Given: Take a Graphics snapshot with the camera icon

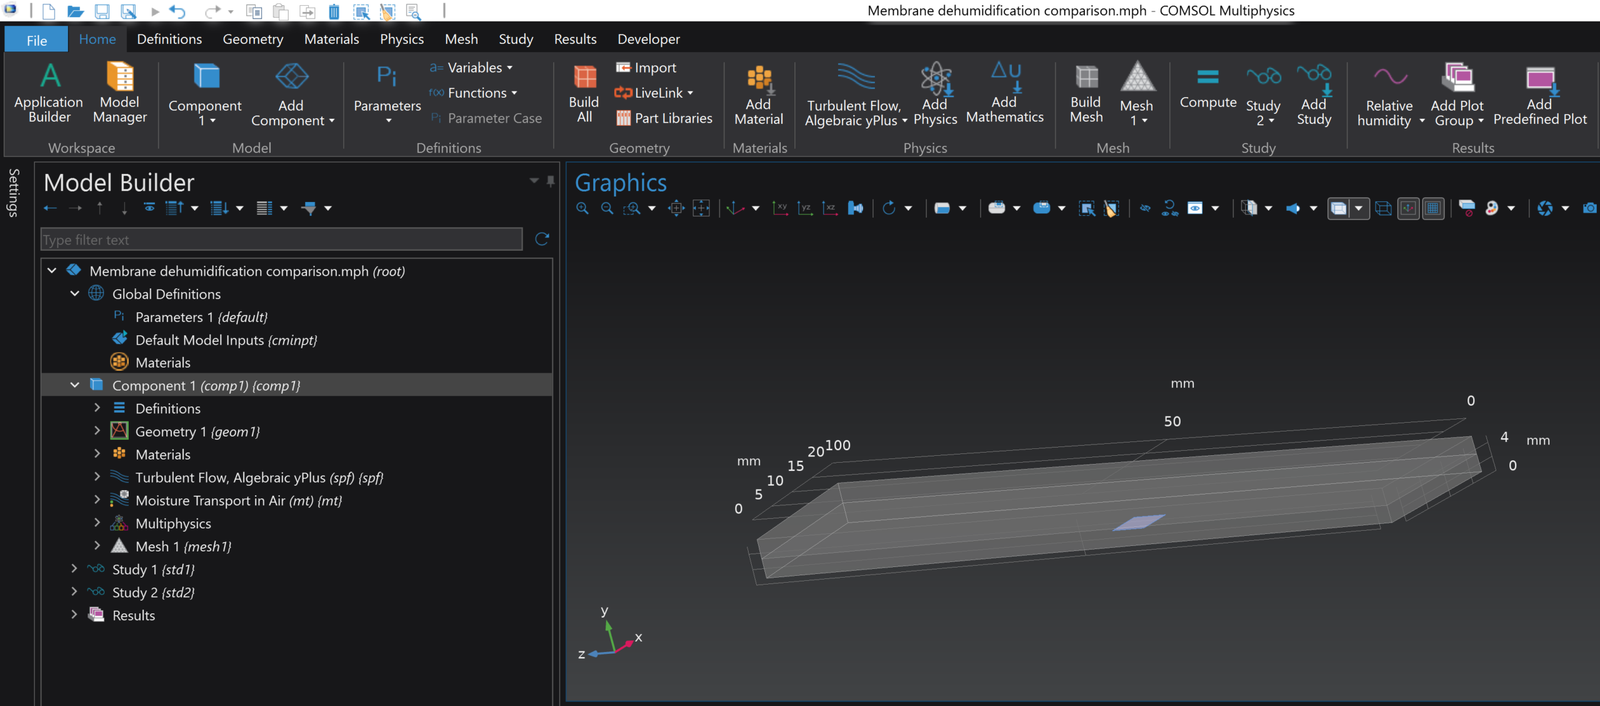Looking at the screenshot, I should click(1589, 208).
